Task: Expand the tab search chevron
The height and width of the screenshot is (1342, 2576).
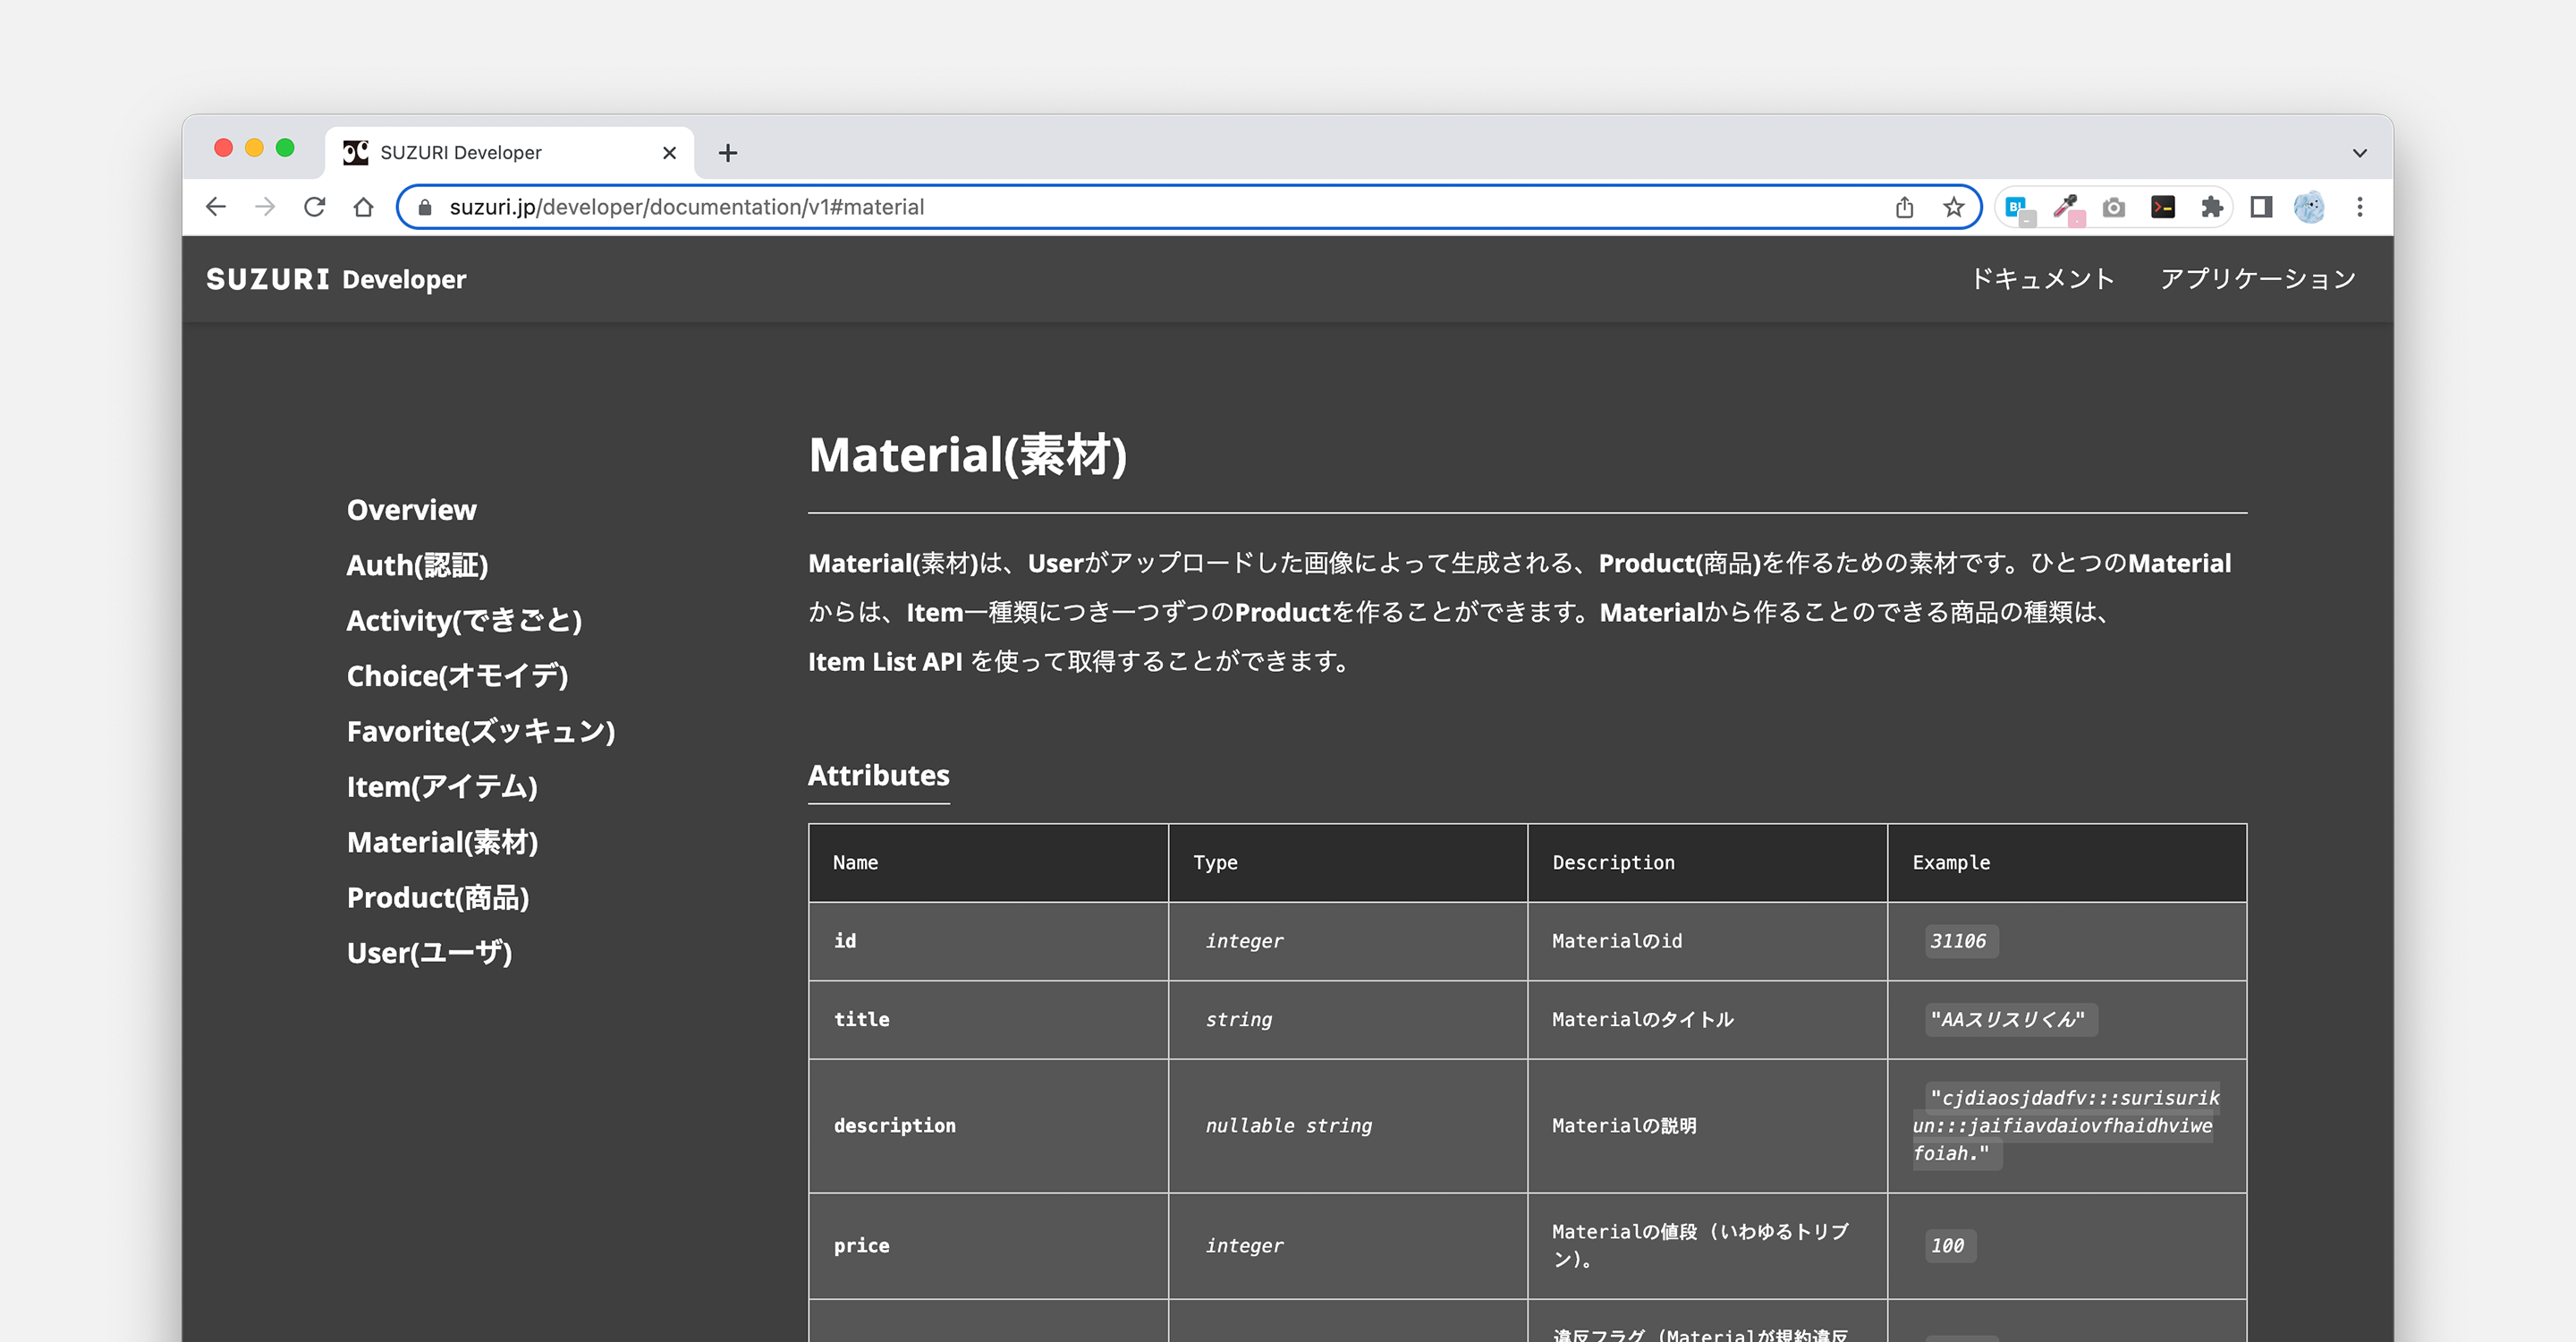Action: (x=2360, y=153)
